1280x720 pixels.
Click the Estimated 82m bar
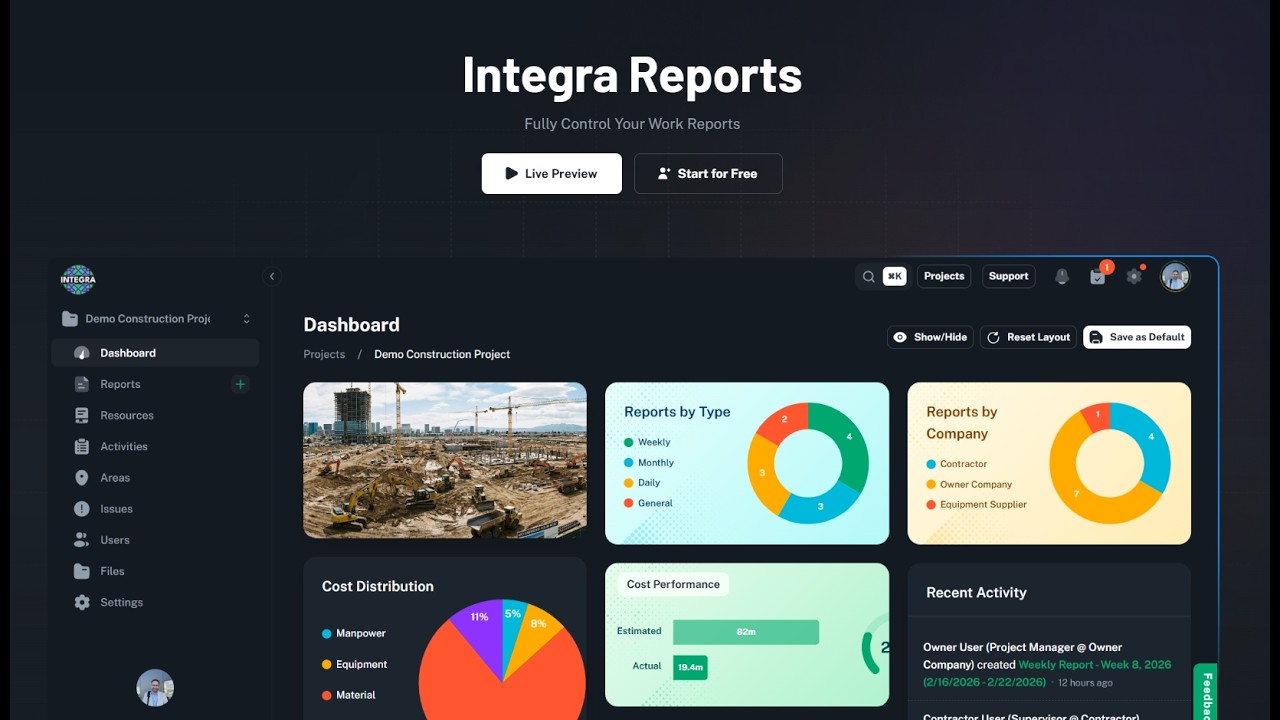746,632
